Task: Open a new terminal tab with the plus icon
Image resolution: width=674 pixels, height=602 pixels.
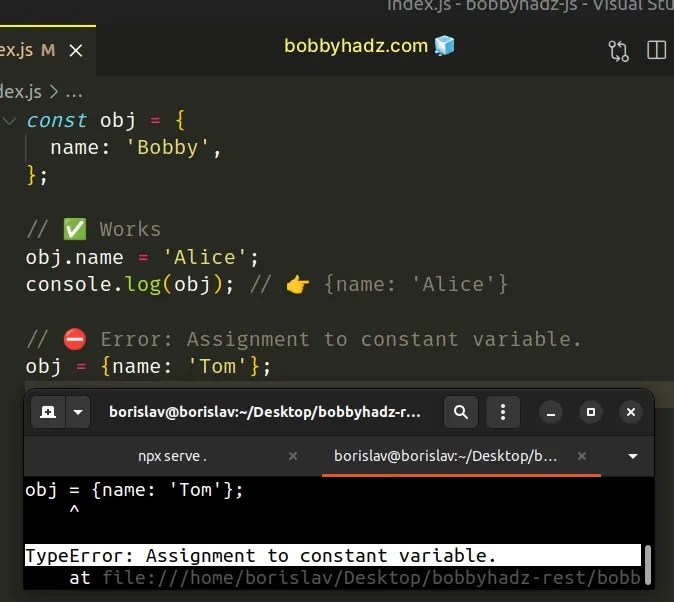Action: click(48, 412)
